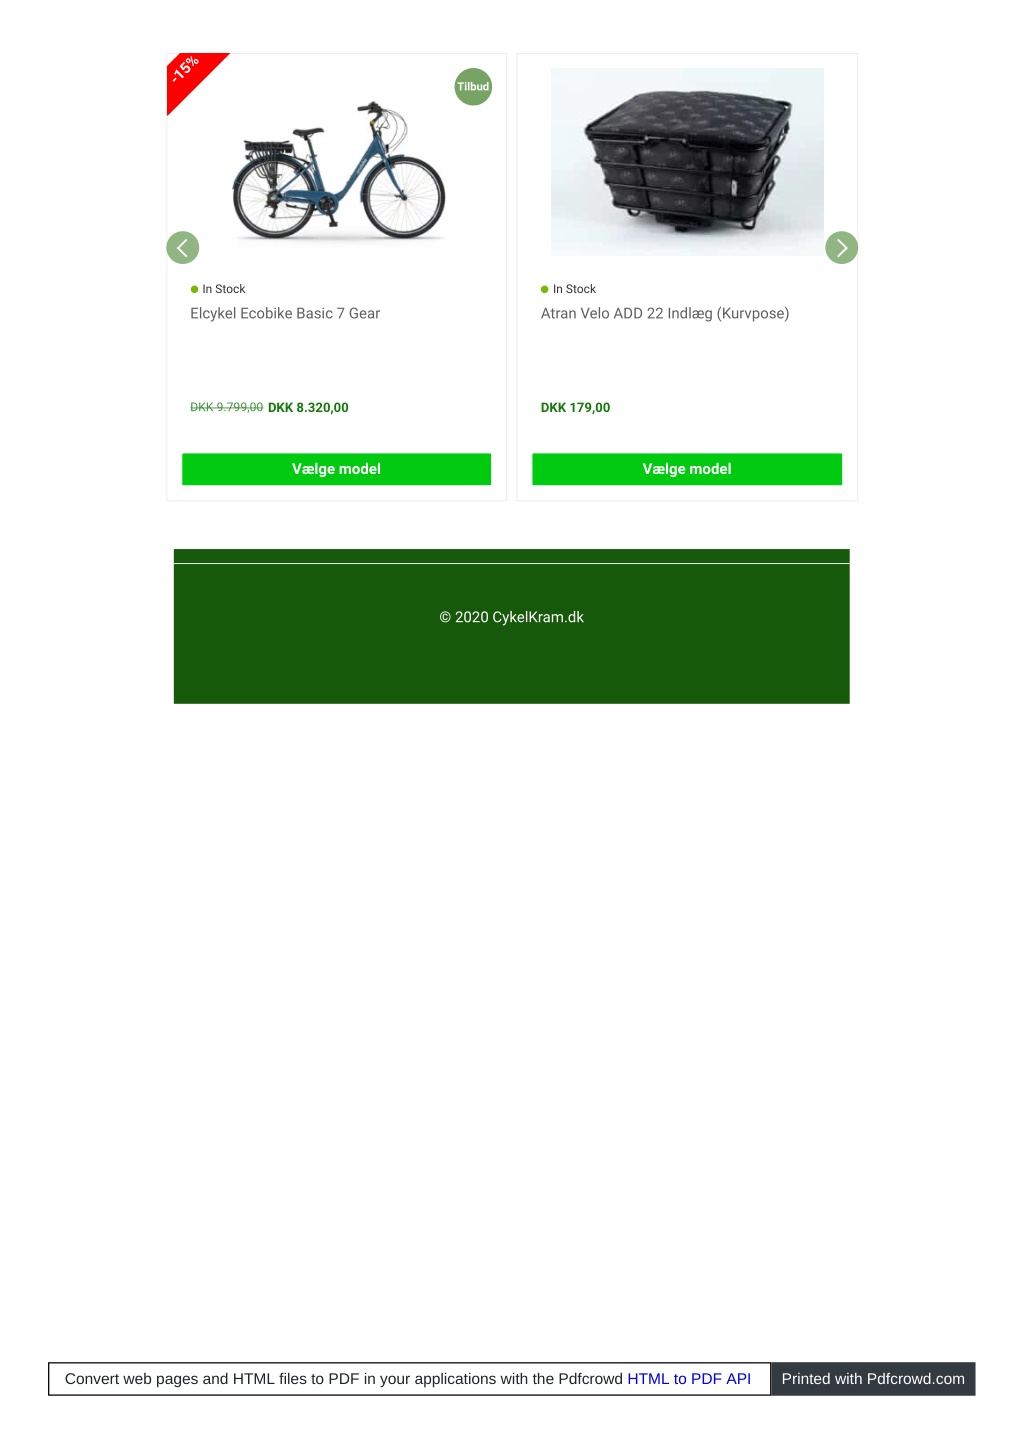Click the crossed-out price DKK 9.799,00
The image size is (1024, 1446).
227,407
